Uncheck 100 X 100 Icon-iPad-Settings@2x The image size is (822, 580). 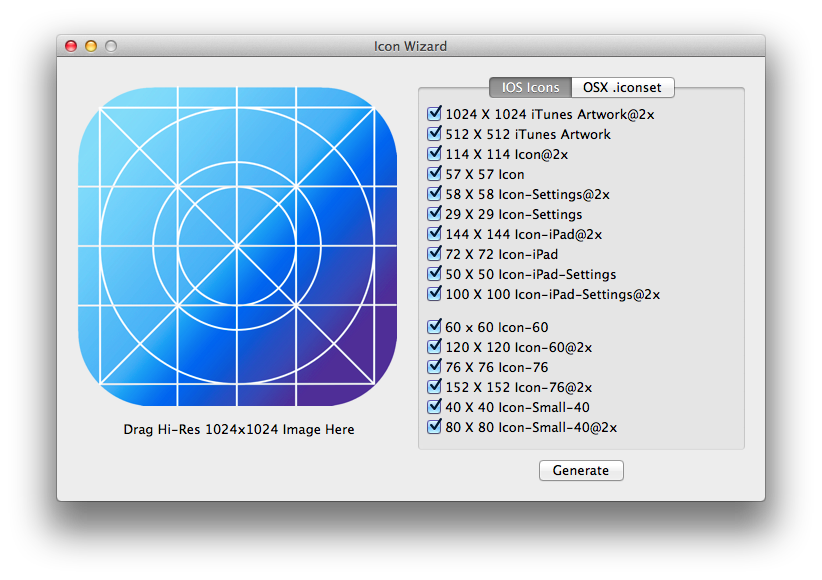coord(434,294)
